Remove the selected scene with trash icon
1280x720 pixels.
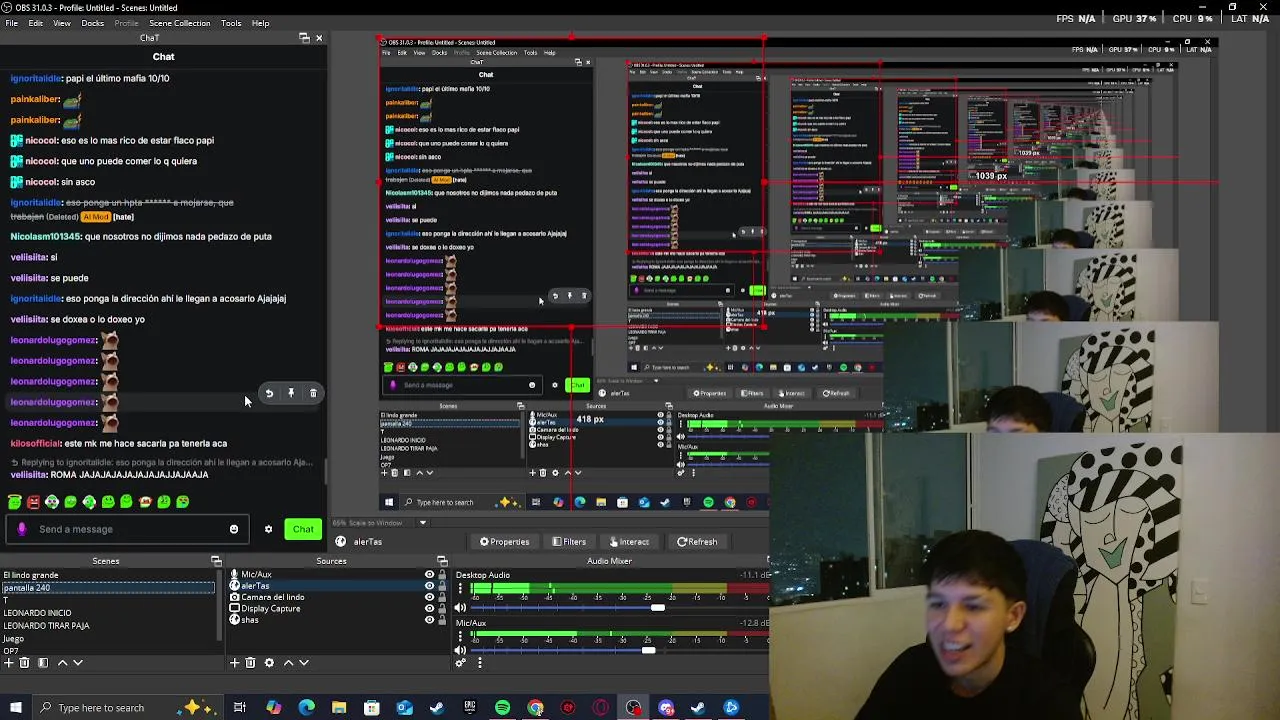pos(24,663)
